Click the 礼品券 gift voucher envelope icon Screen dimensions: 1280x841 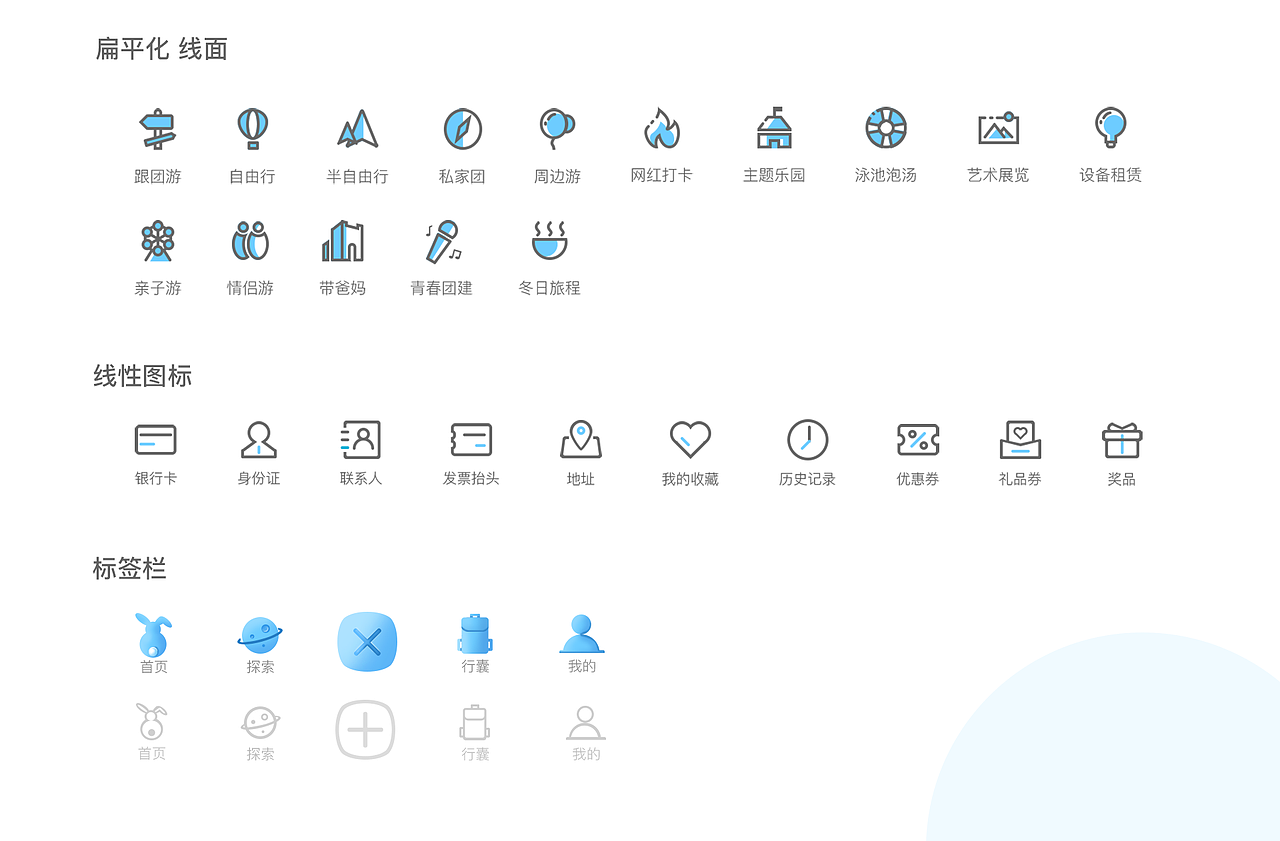pos(1020,439)
